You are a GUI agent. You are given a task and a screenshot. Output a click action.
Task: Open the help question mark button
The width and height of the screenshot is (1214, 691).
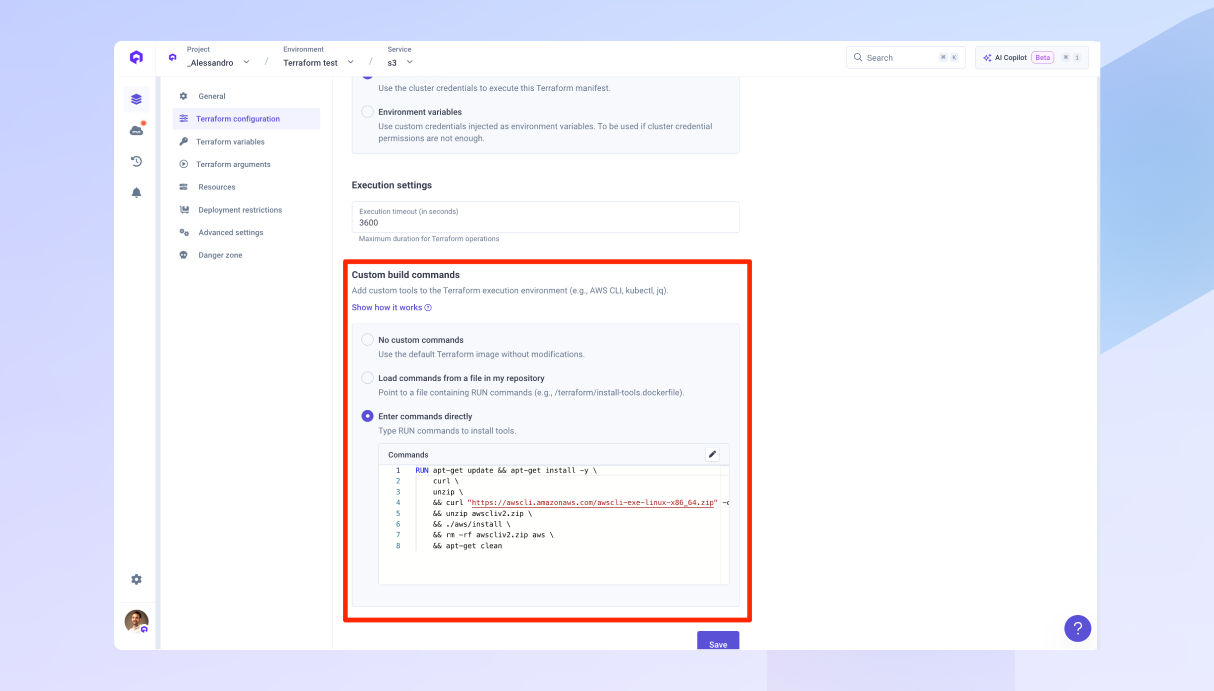click(x=1077, y=628)
